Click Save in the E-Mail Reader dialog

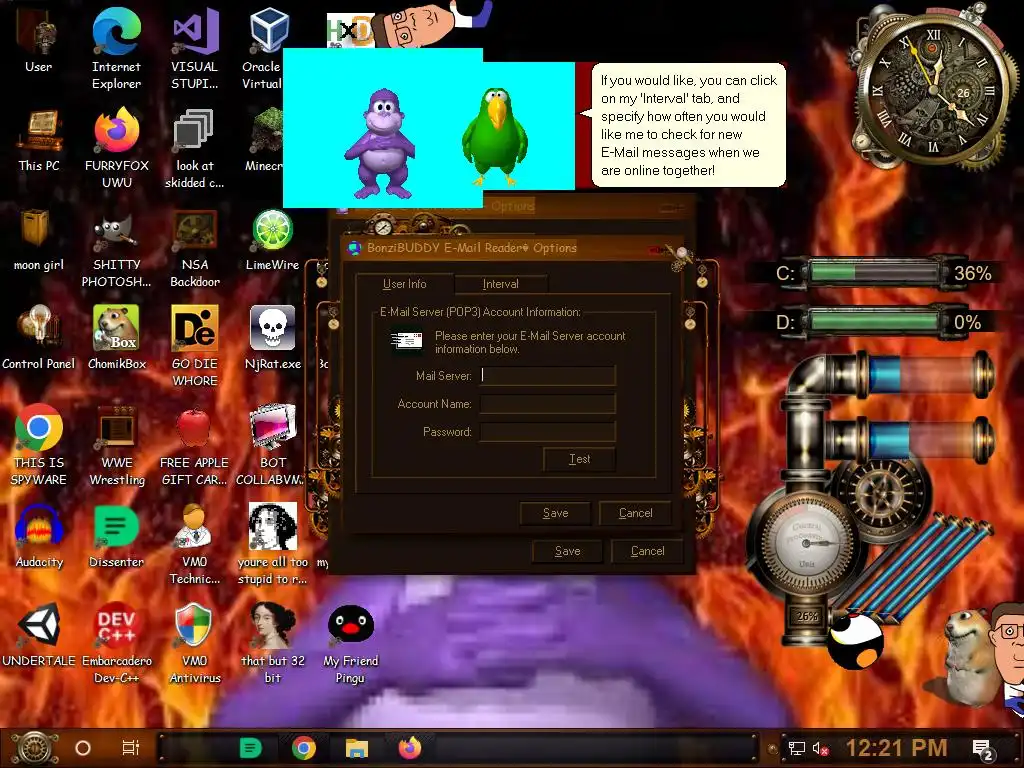tap(555, 513)
